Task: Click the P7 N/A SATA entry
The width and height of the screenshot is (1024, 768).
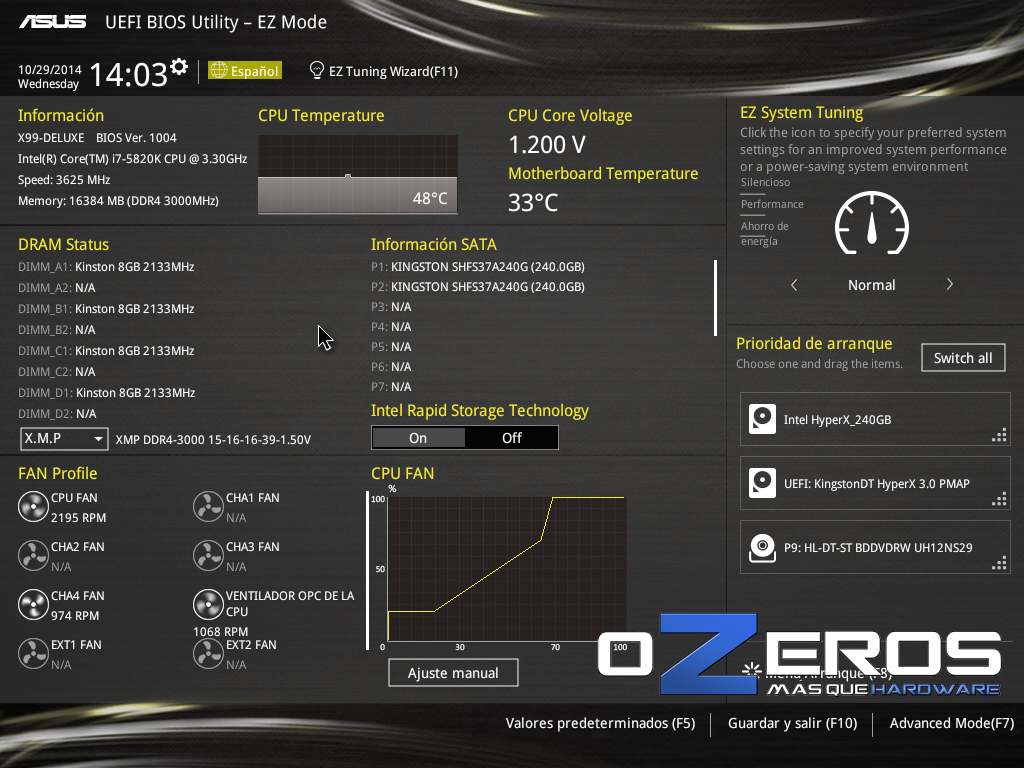Action: click(391, 387)
